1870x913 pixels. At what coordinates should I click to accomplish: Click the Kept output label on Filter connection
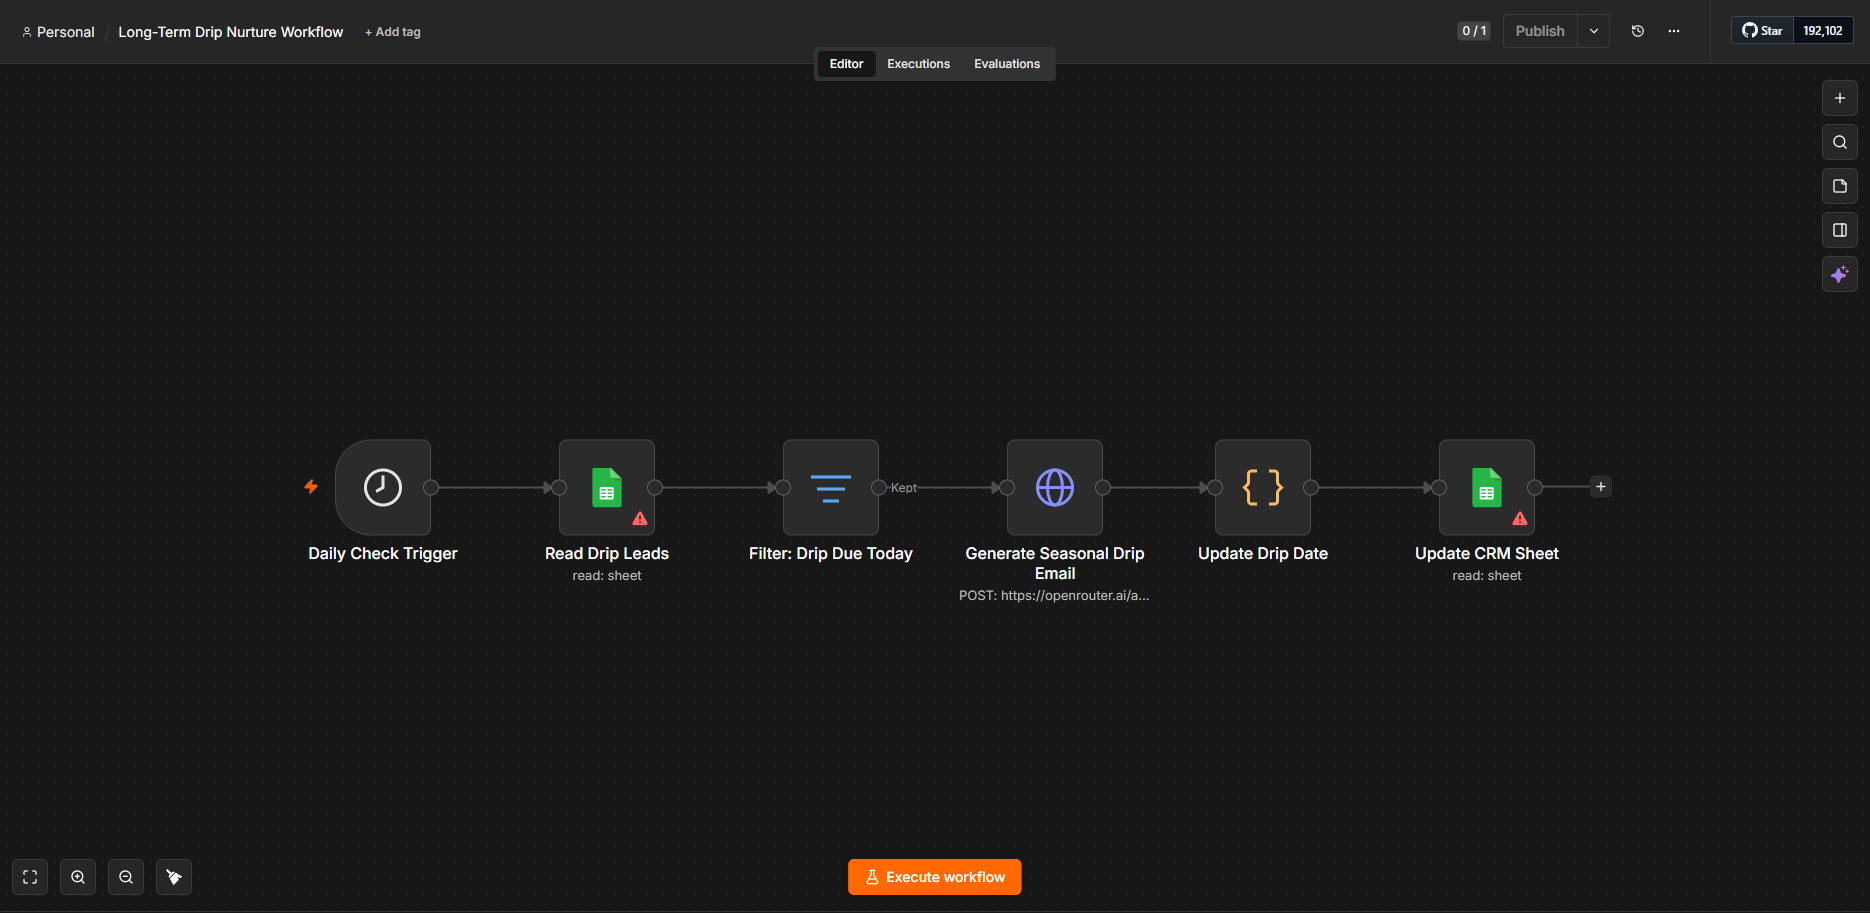904,488
